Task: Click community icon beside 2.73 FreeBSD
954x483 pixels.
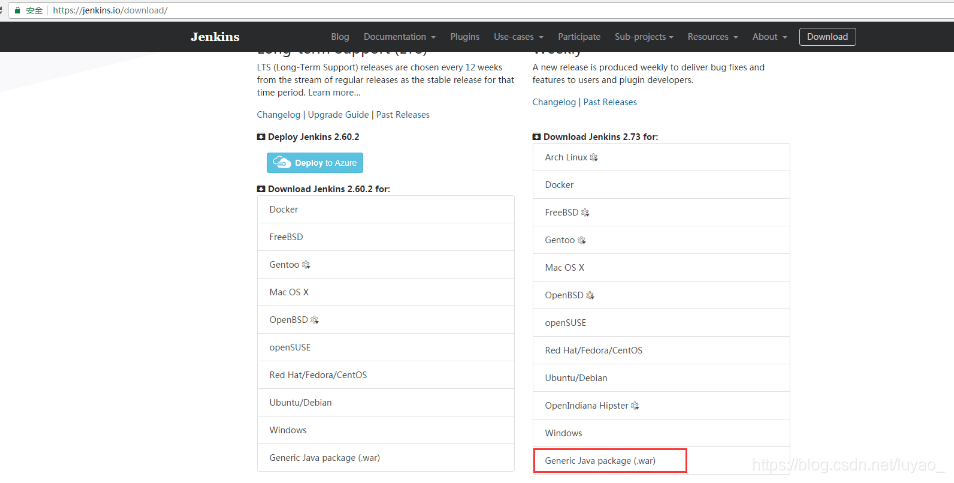Action: click(x=585, y=212)
